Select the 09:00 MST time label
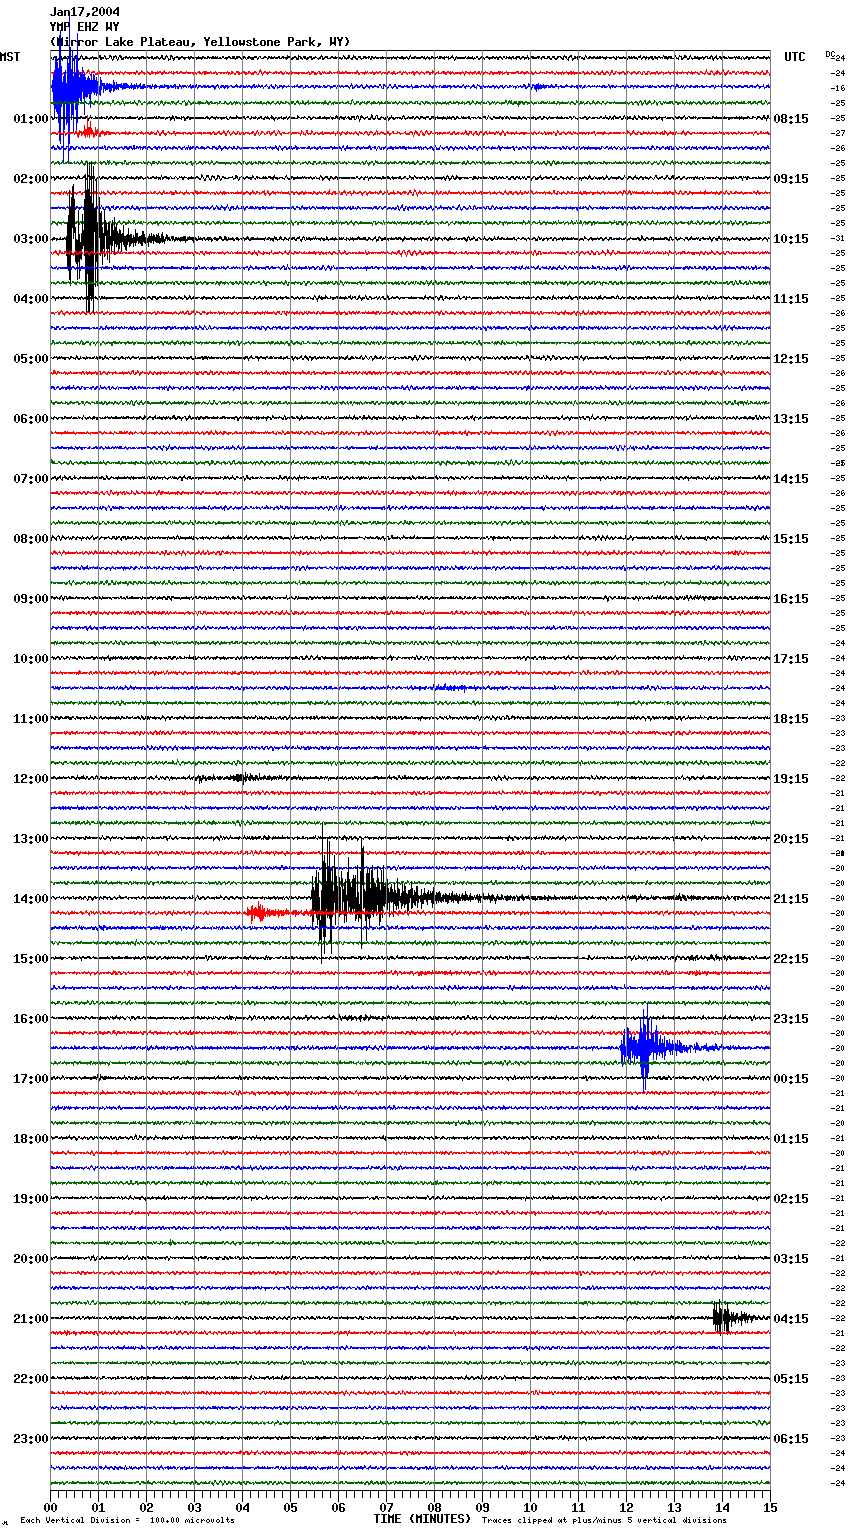Image resolution: width=850 pixels, height=1534 pixels. tap(31, 599)
